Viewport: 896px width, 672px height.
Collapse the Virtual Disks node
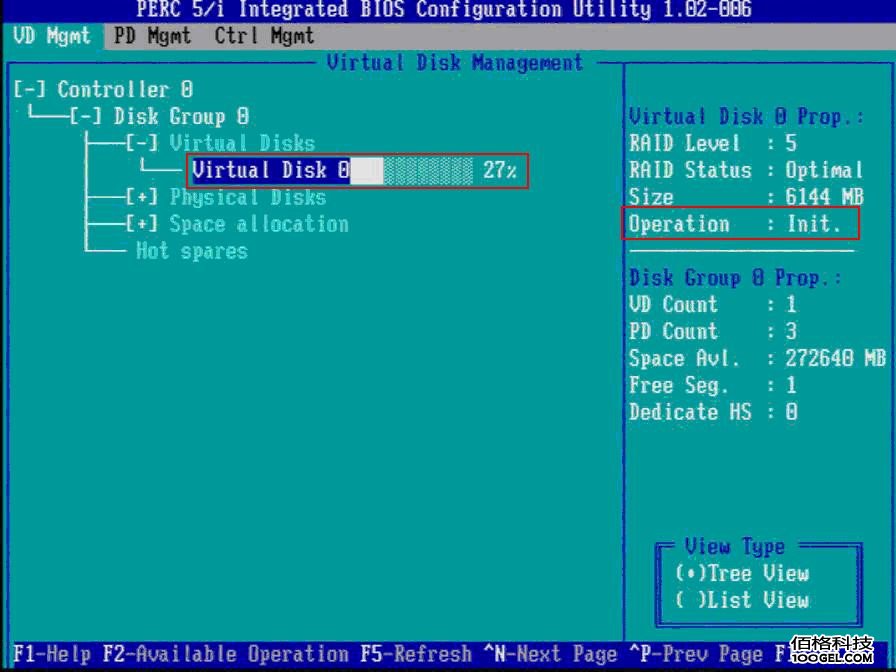[142, 143]
